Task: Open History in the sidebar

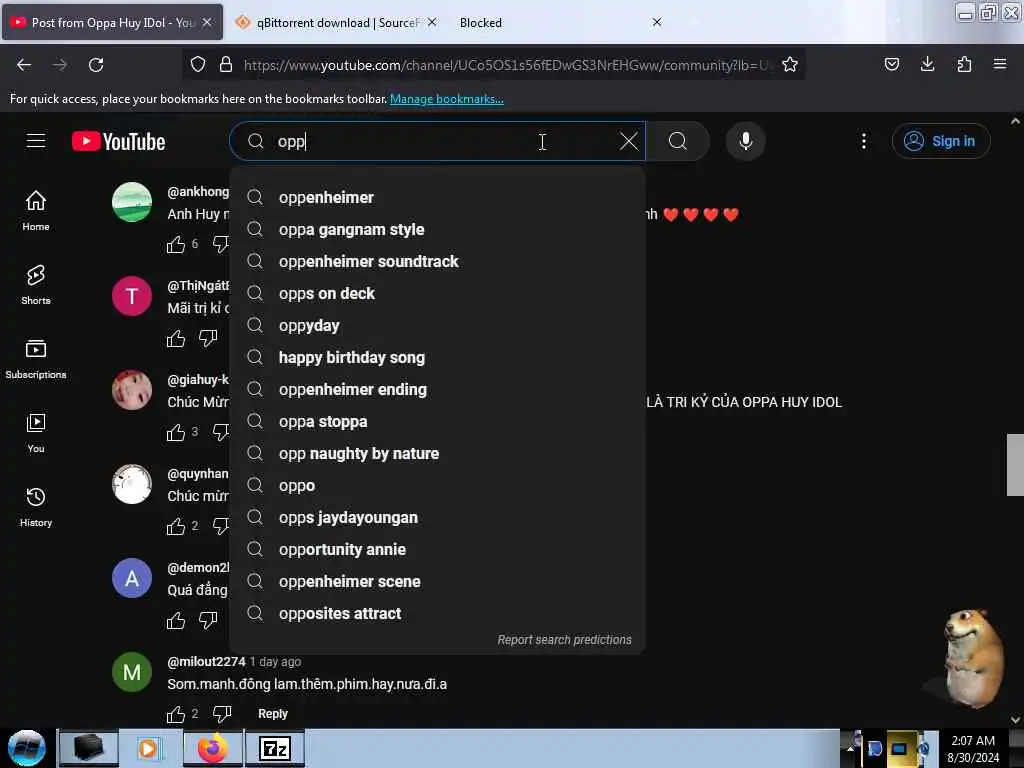Action: (x=36, y=507)
